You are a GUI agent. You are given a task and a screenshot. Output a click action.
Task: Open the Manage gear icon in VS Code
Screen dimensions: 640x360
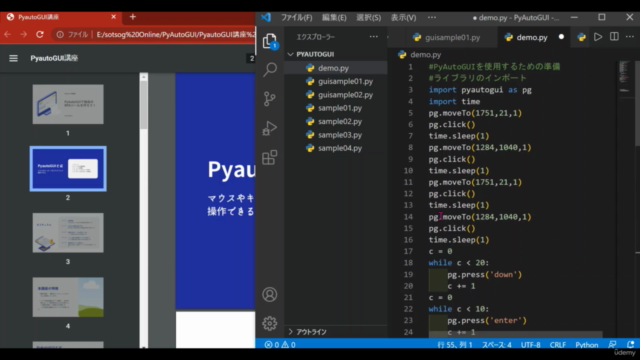tap(269, 324)
